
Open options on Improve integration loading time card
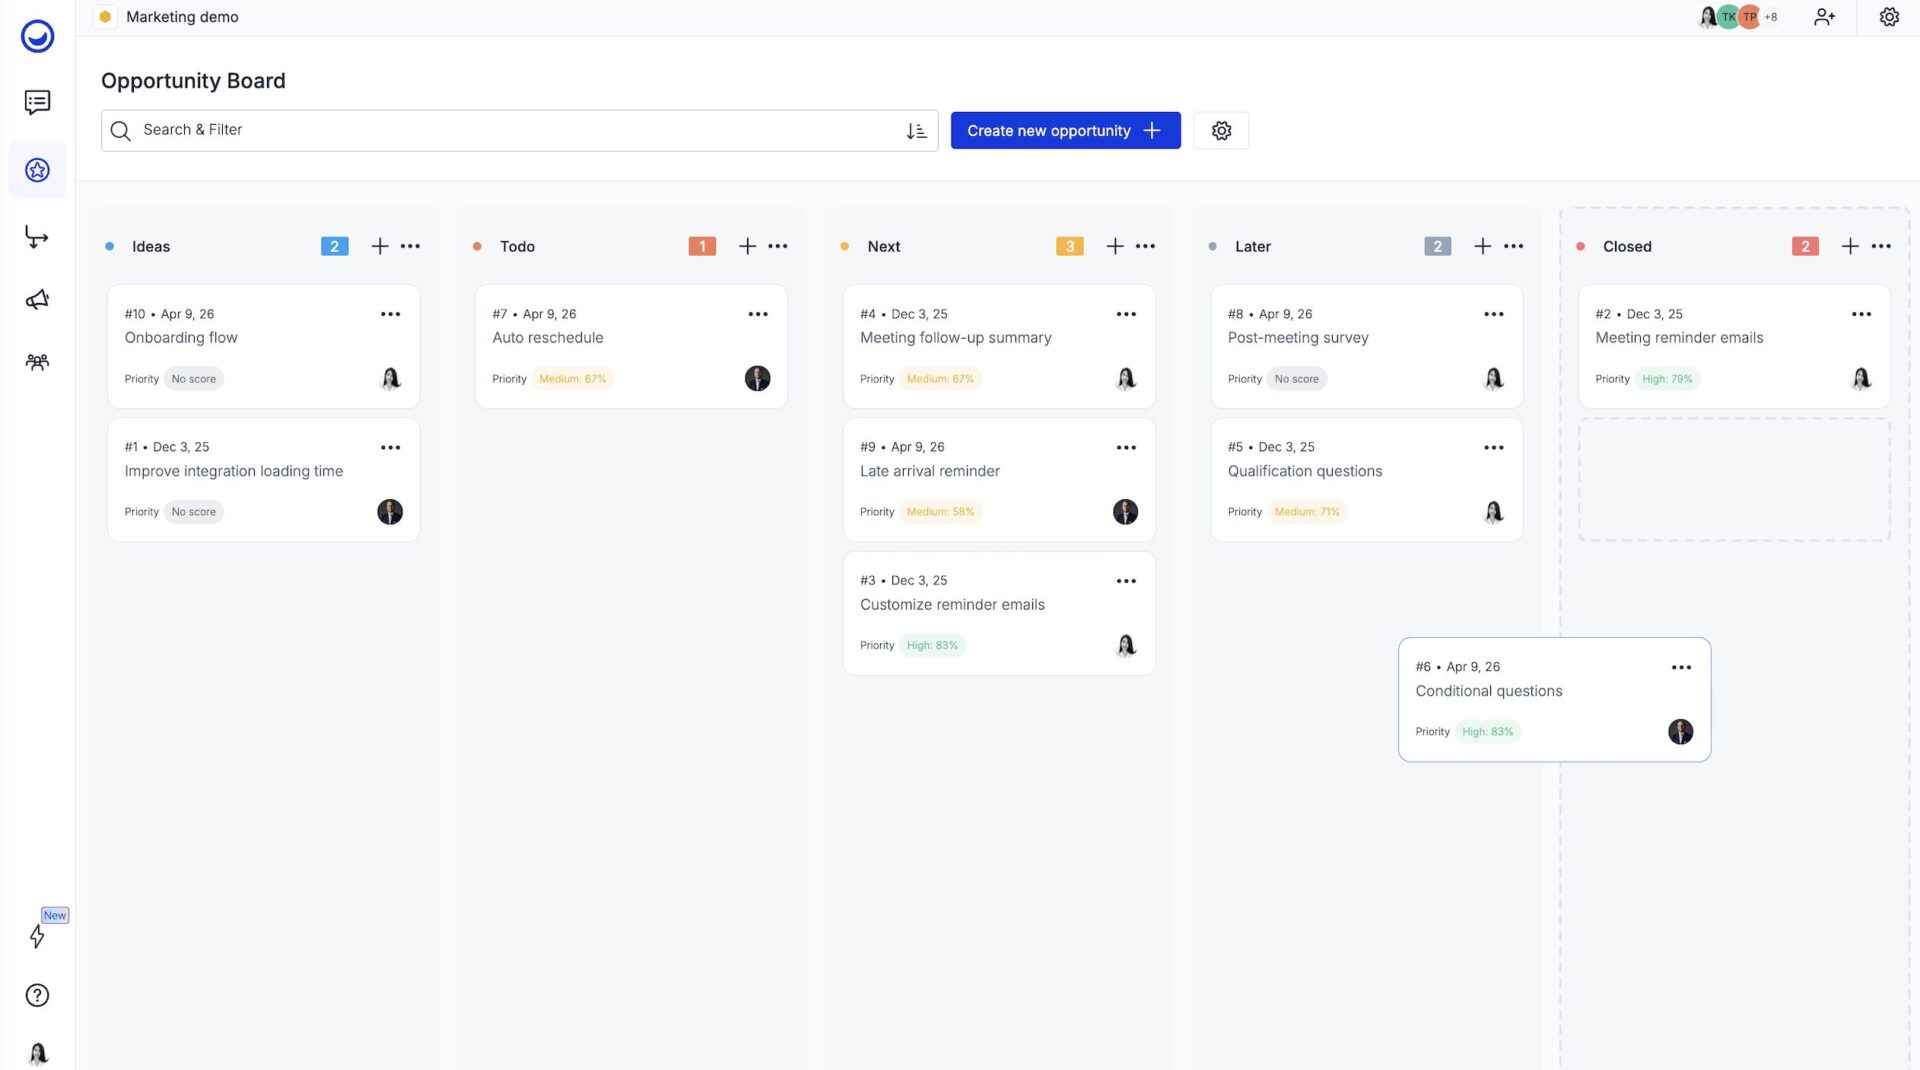click(390, 448)
